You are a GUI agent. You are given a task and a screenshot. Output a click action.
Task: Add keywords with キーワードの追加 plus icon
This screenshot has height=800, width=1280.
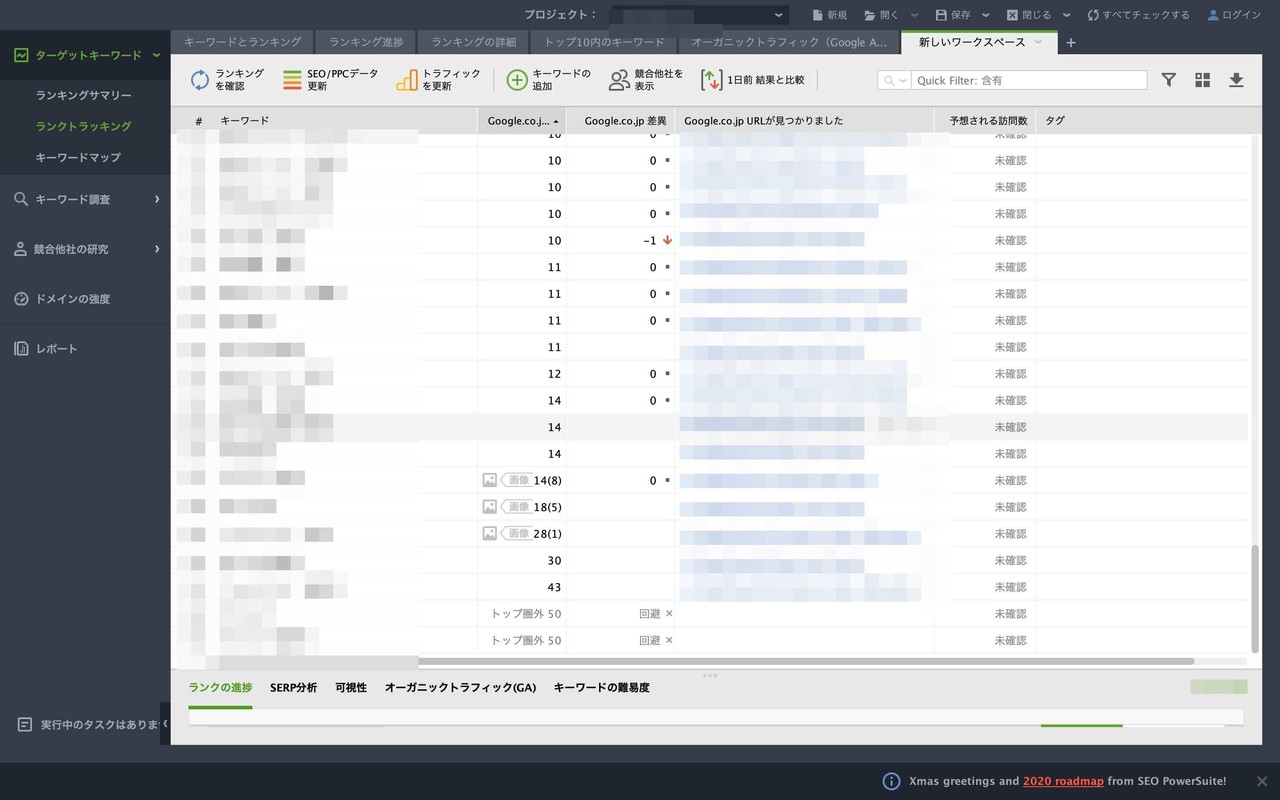517,80
